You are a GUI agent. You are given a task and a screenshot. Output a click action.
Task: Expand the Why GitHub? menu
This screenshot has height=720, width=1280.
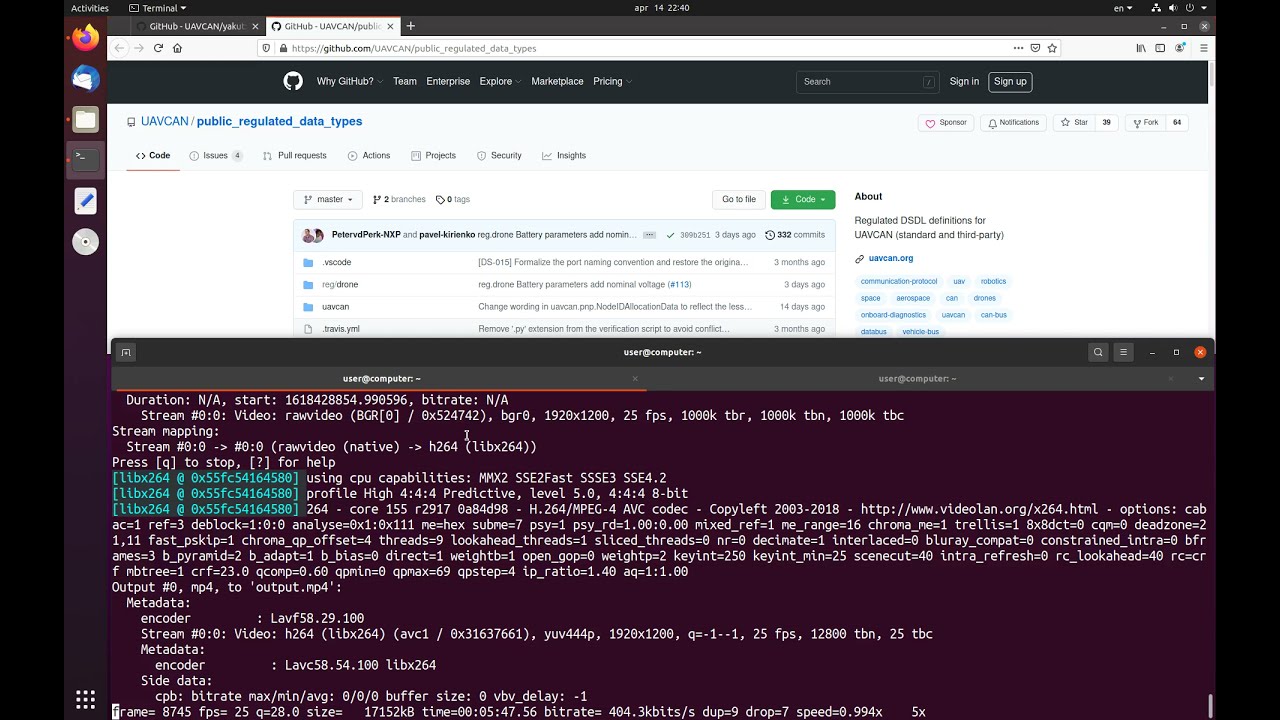click(x=350, y=81)
